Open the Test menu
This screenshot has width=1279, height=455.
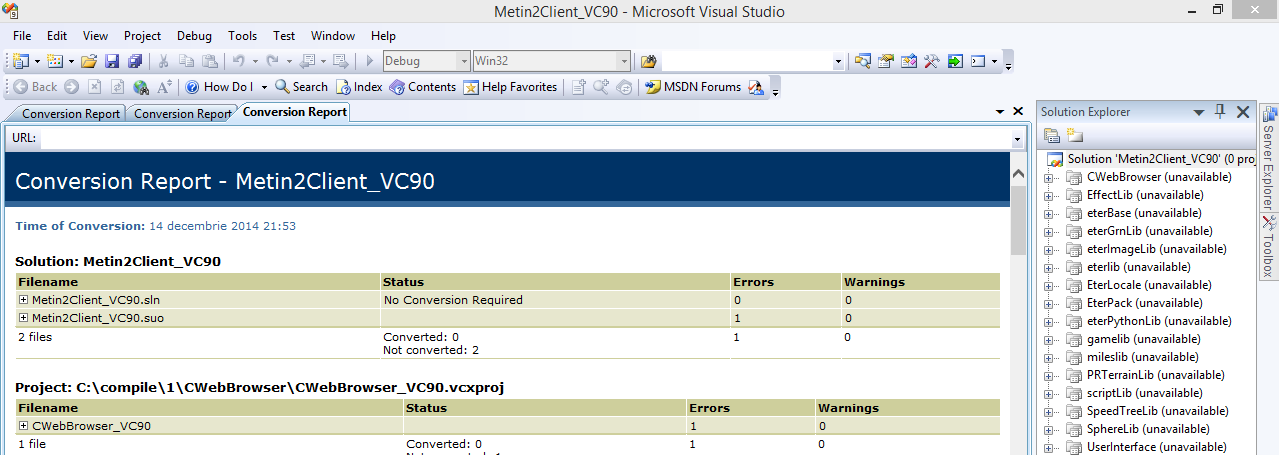285,35
